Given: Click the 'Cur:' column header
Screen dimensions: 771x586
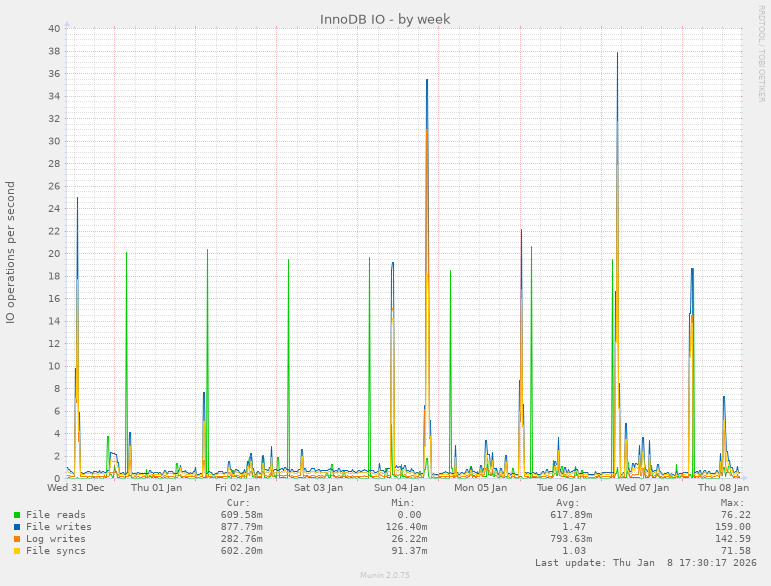Looking at the screenshot, I should click(x=238, y=503).
